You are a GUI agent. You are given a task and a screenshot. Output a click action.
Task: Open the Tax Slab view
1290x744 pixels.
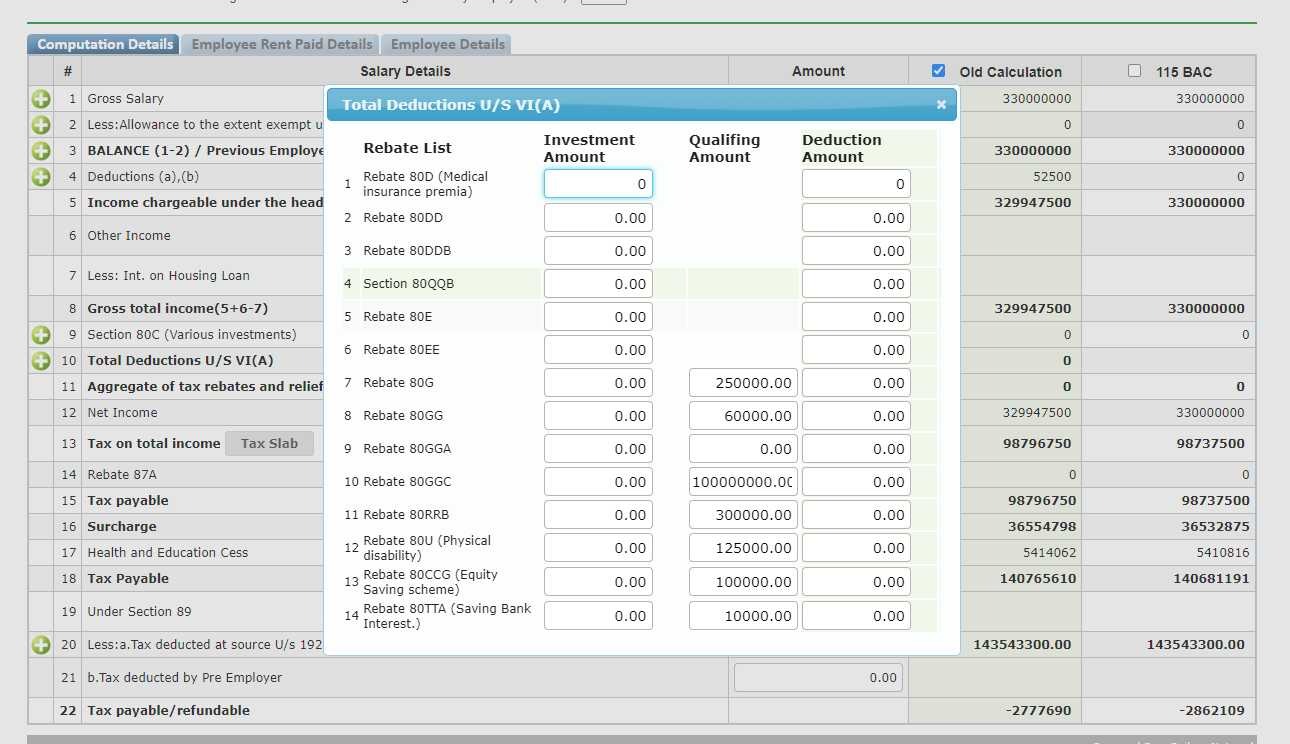point(269,443)
